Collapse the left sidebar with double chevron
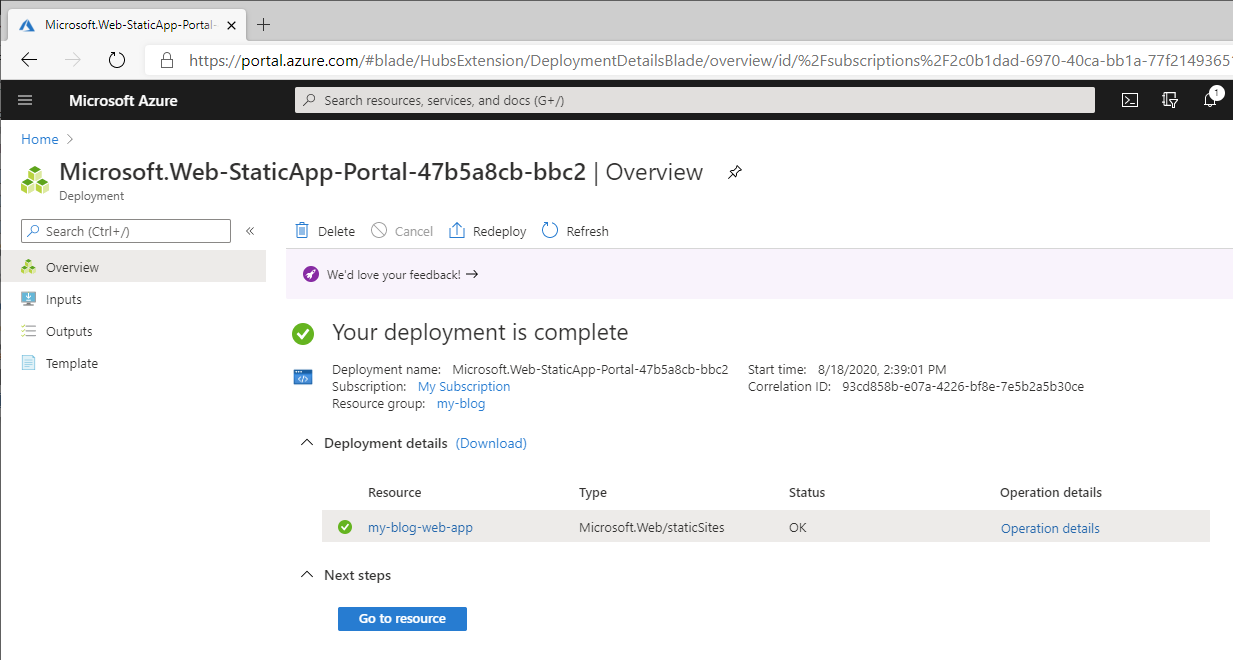The width and height of the screenshot is (1233, 660). [x=250, y=230]
